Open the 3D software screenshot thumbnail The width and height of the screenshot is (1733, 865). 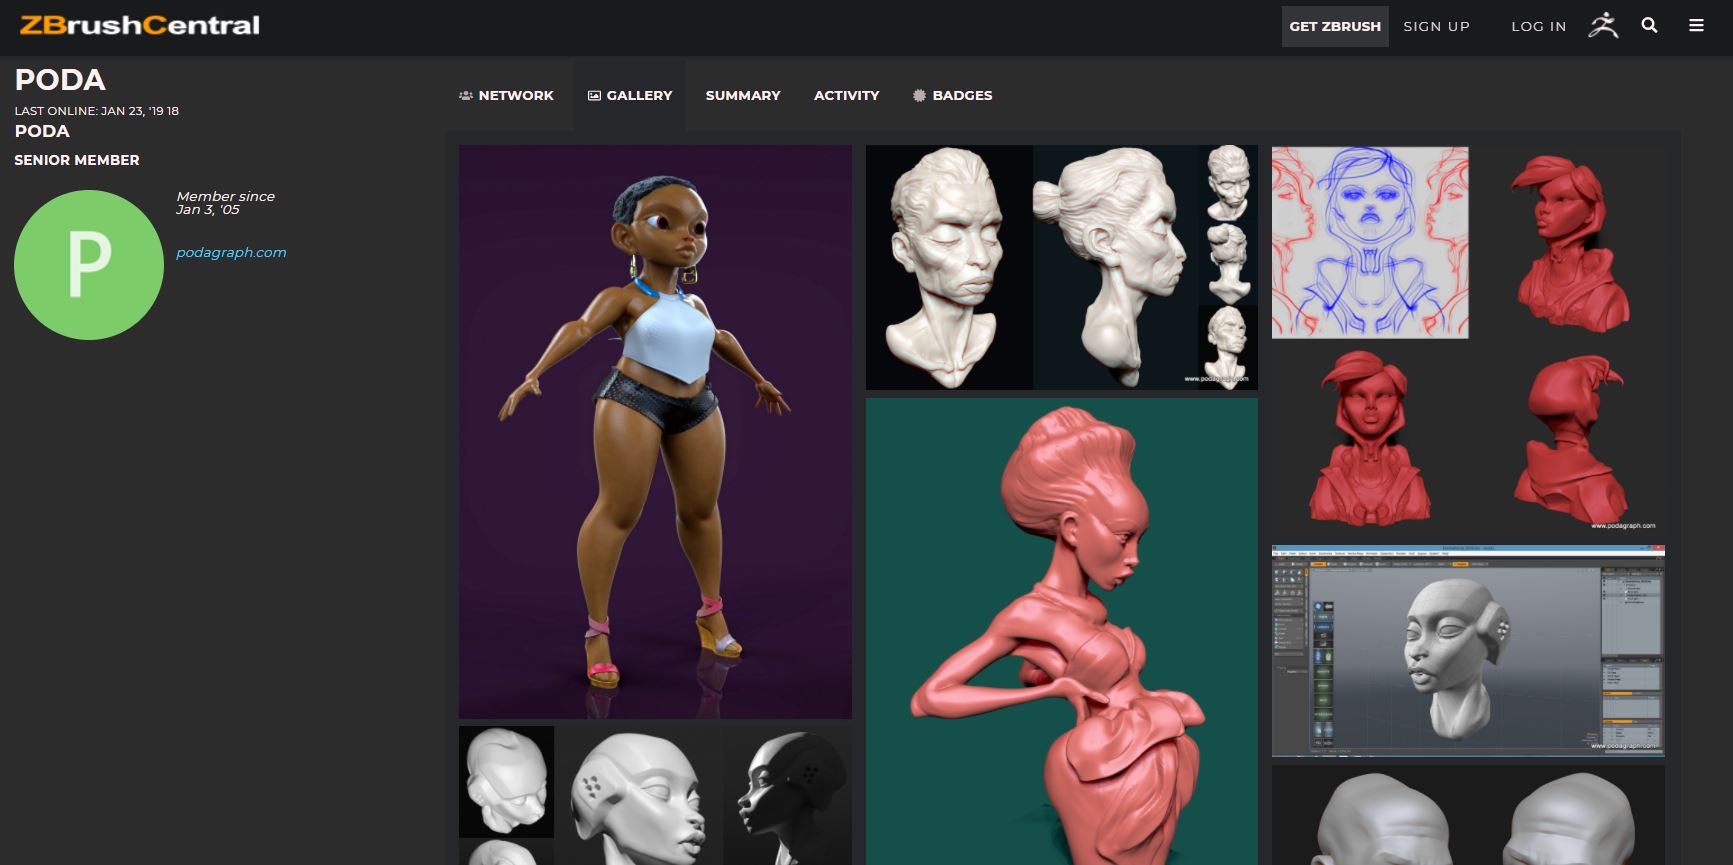point(1468,651)
